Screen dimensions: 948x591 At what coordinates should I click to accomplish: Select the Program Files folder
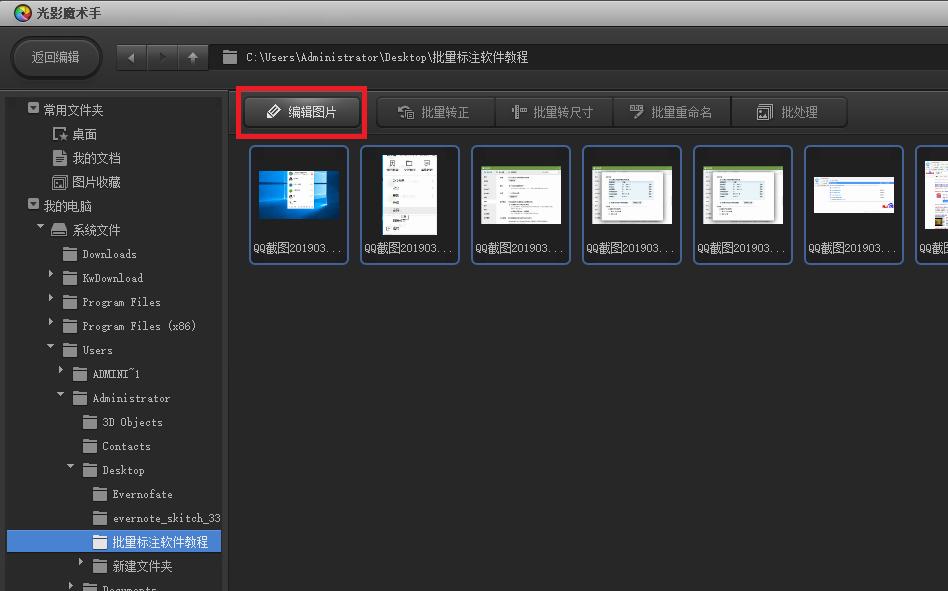(x=112, y=302)
